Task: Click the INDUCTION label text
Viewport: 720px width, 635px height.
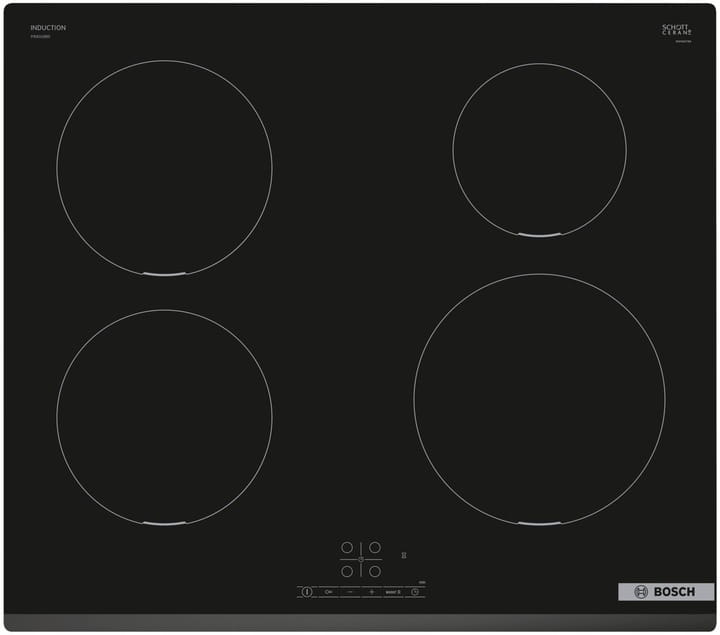Action: [48, 28]
